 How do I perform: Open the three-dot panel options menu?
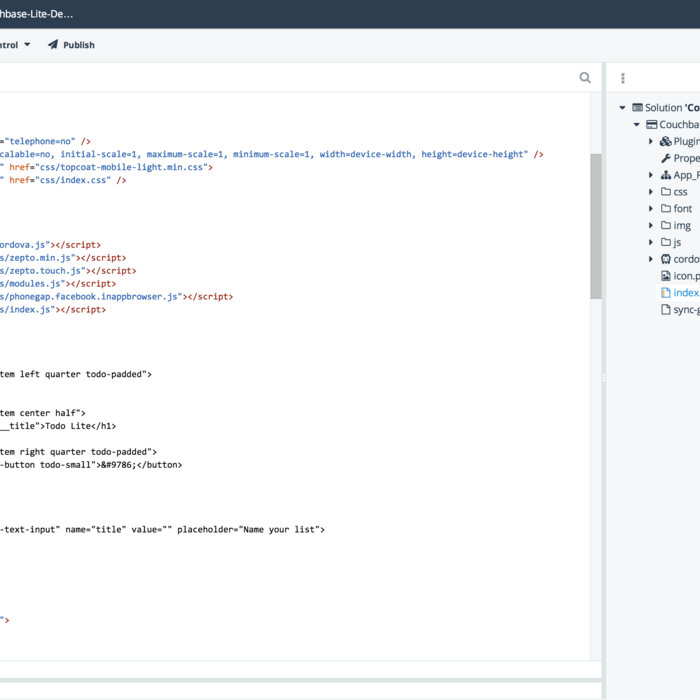(623, 78)
